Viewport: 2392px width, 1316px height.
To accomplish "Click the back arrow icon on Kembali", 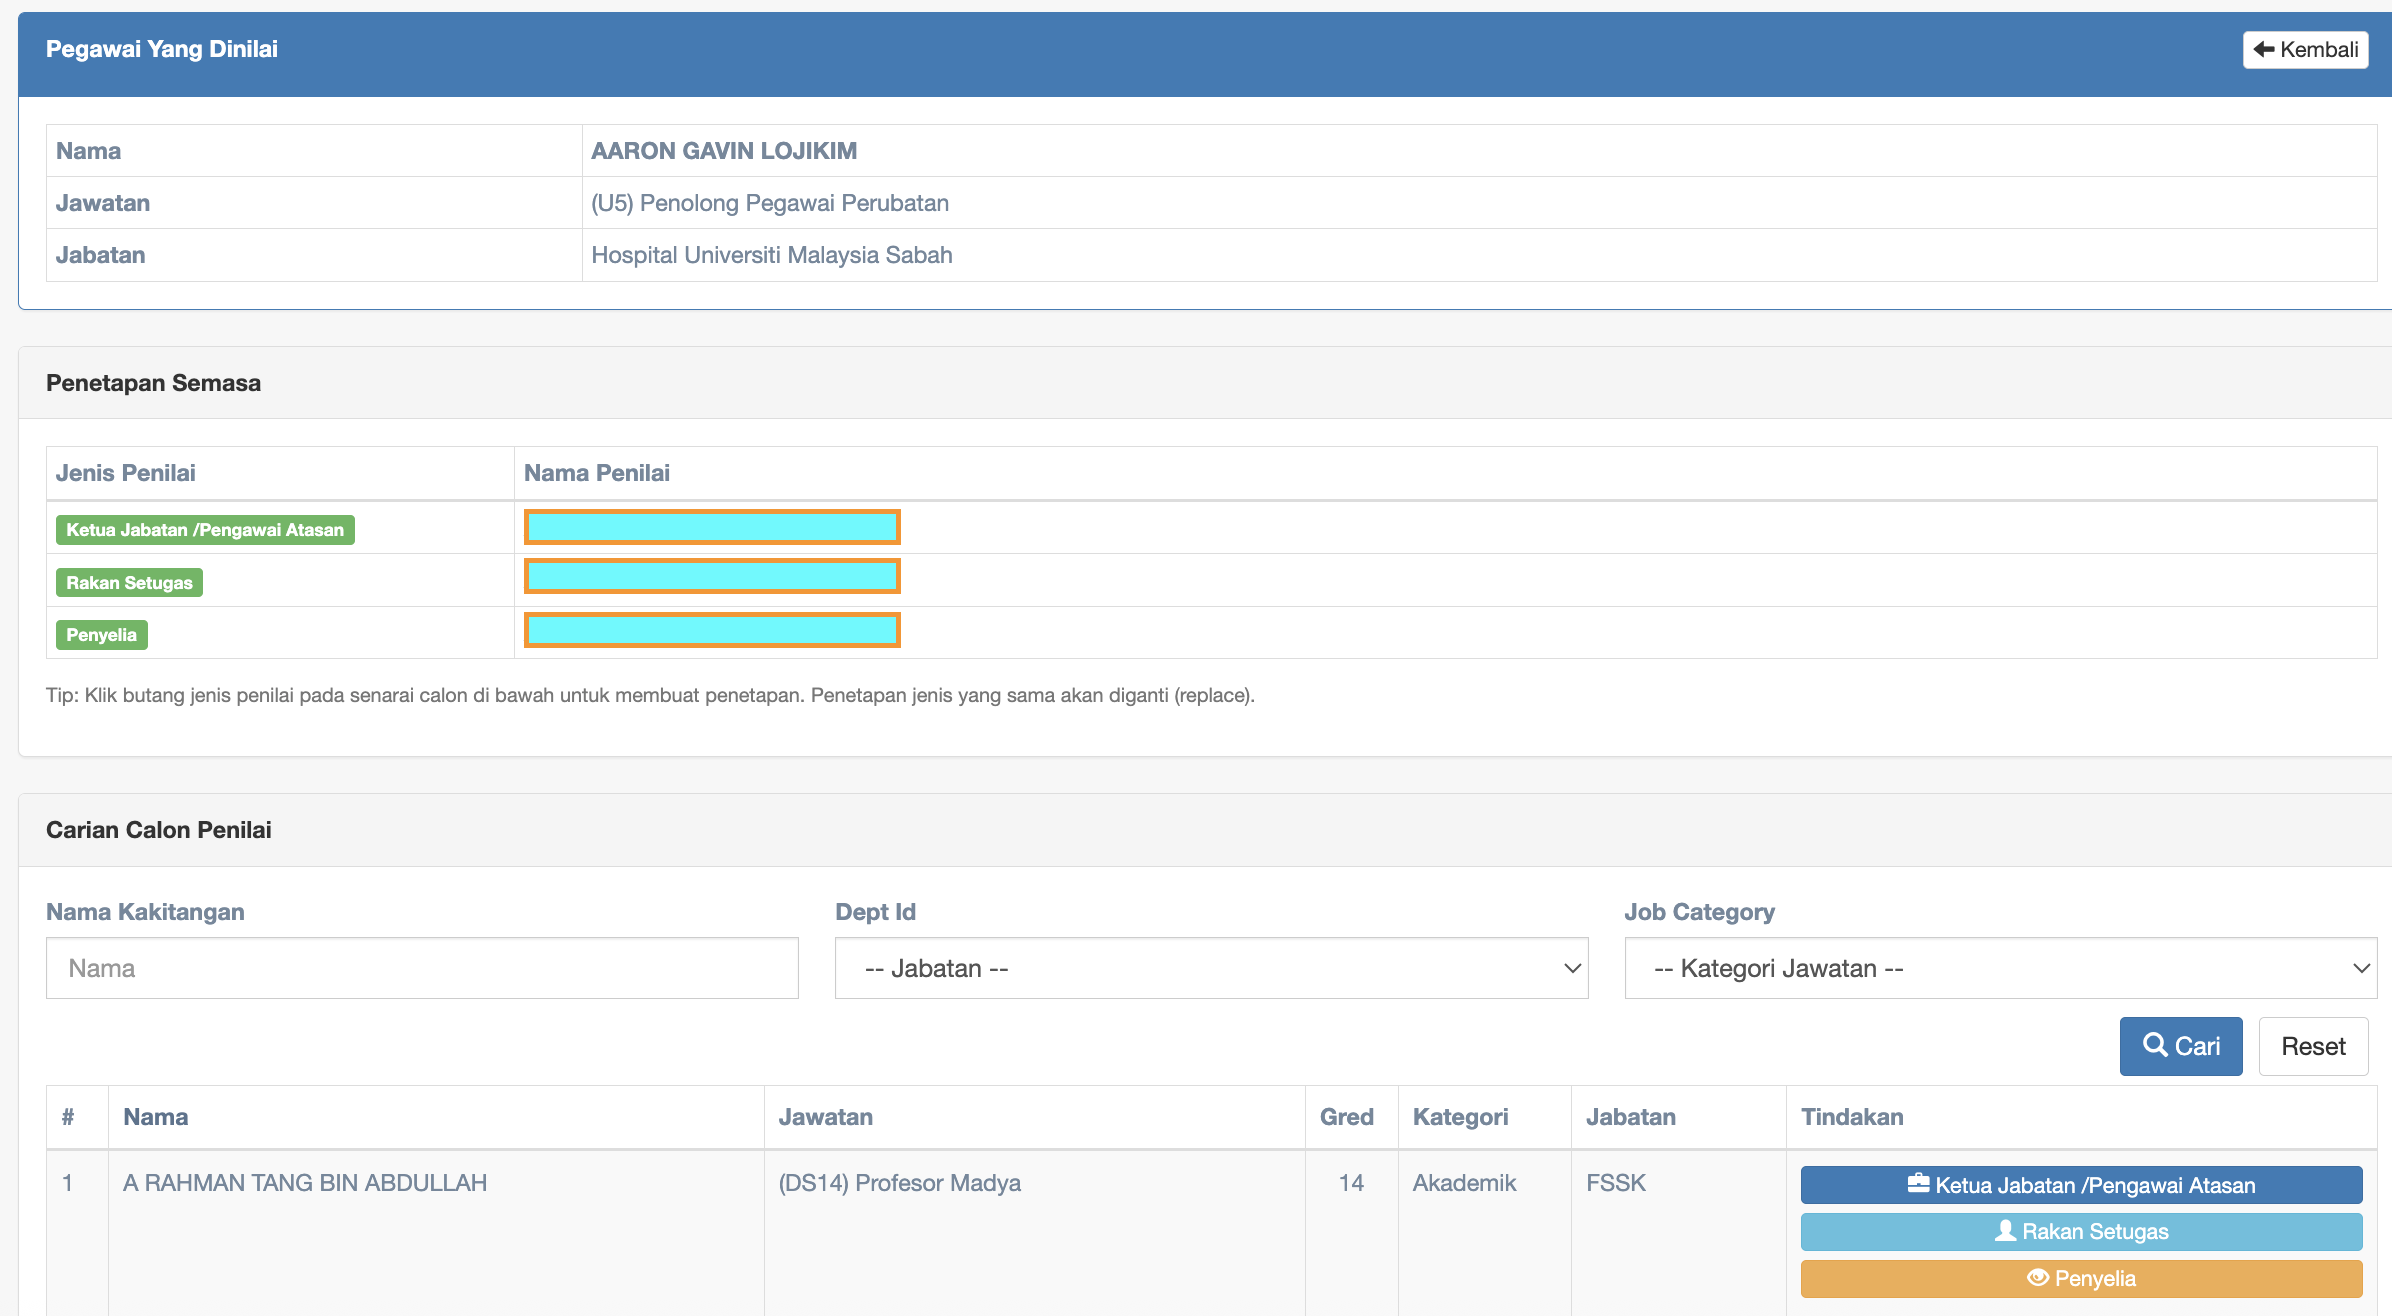I will [x=2264, y=49].
